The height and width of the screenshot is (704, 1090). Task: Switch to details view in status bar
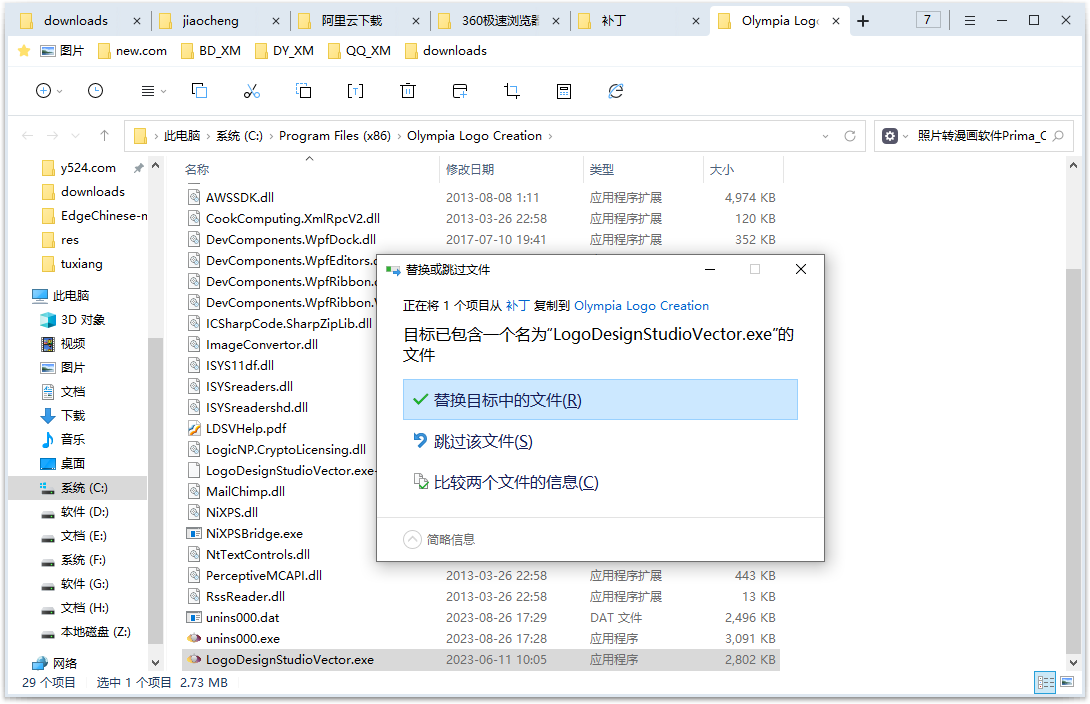point(1046,682)
